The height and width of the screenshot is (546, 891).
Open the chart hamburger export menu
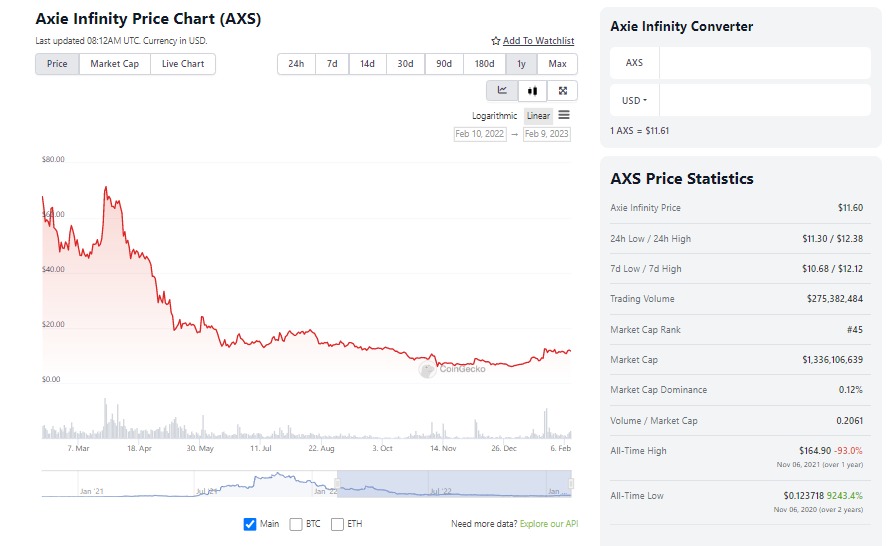pyautogui.click(x=564, y=115)
